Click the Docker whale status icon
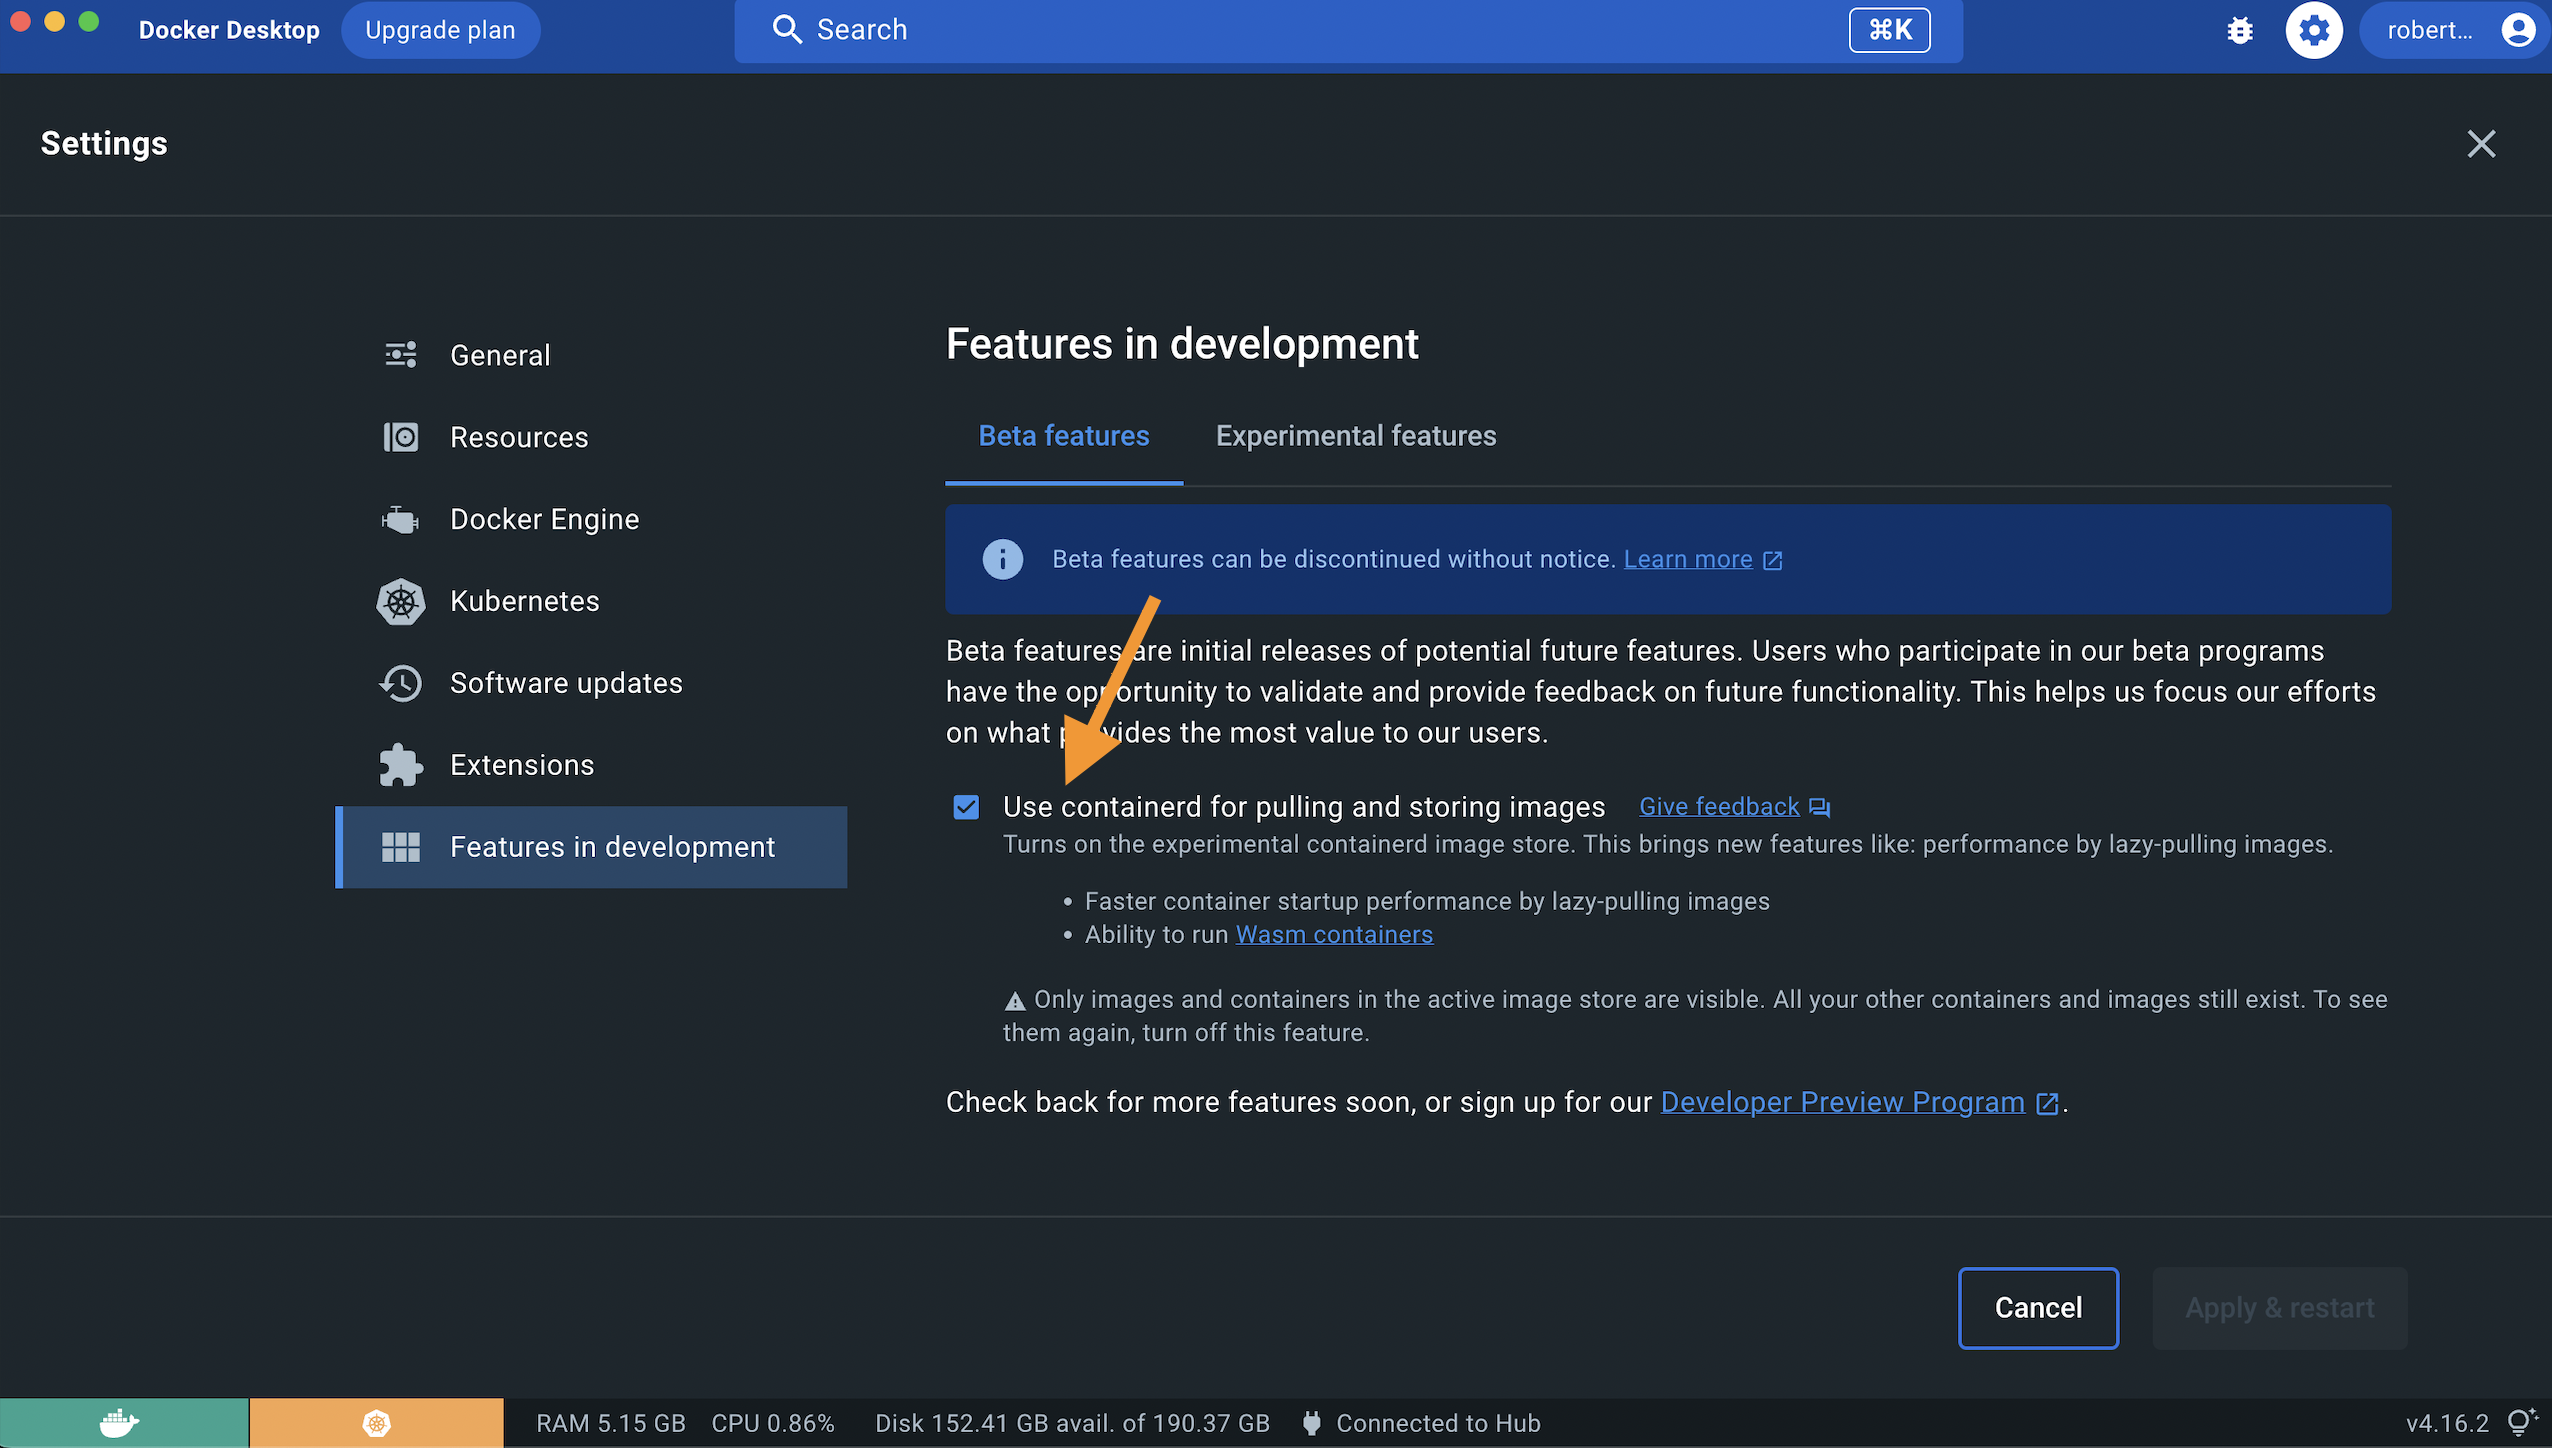 [x=122, y=1422]
